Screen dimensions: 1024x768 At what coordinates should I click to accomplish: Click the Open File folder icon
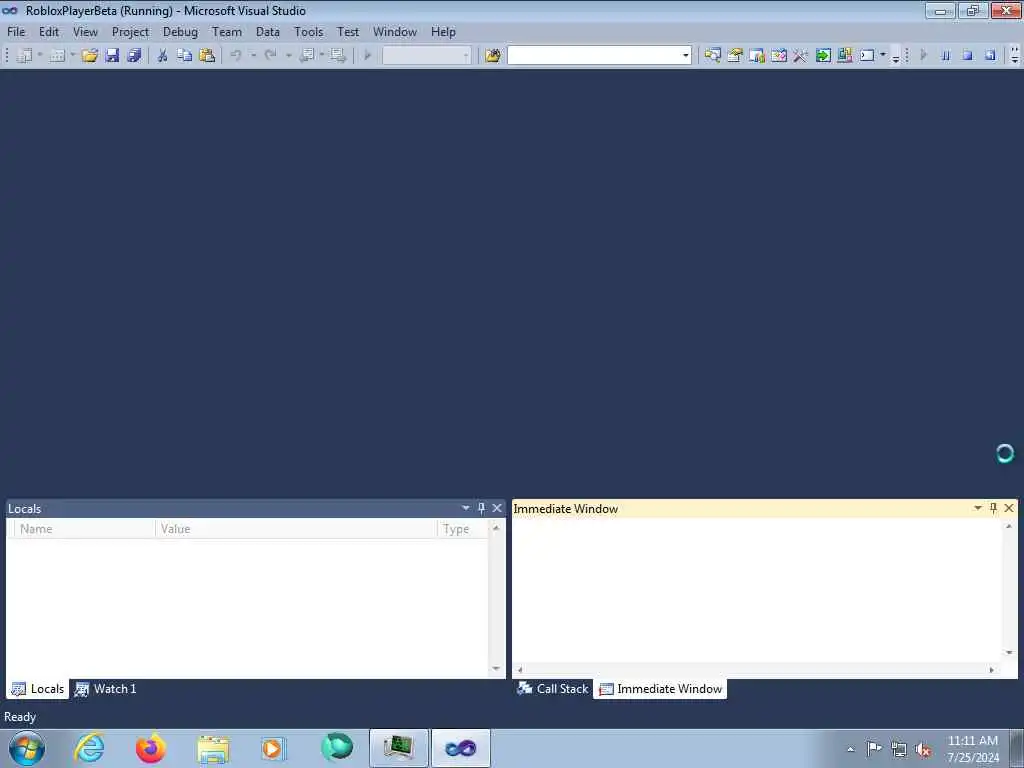[89, 56]
